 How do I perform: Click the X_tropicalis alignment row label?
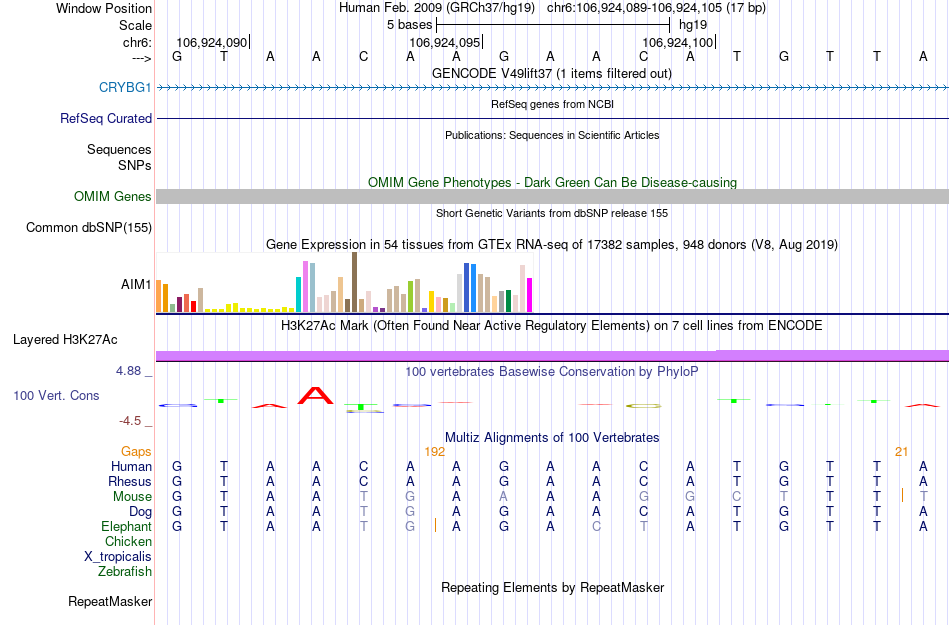pyautogui.click(x=118, y=557)
